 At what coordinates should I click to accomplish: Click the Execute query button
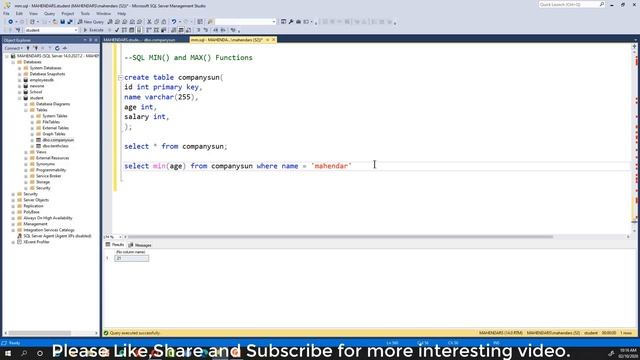[93, 30]
